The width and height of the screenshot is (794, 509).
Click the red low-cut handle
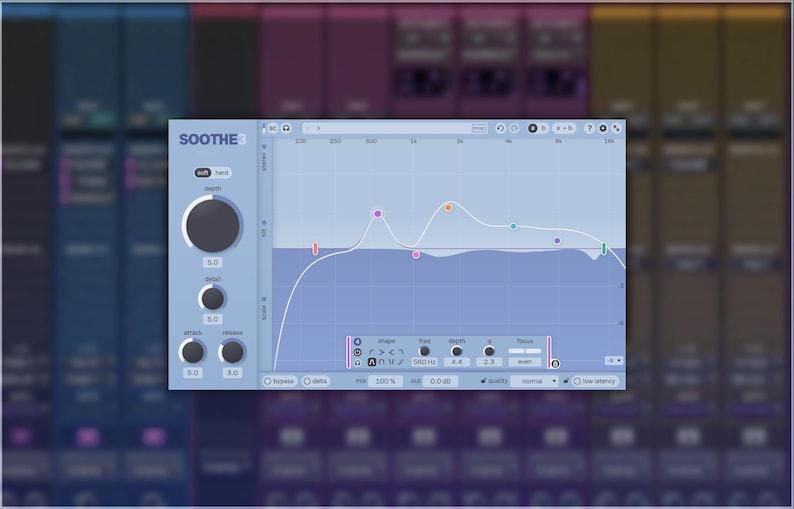coord(315,248)
